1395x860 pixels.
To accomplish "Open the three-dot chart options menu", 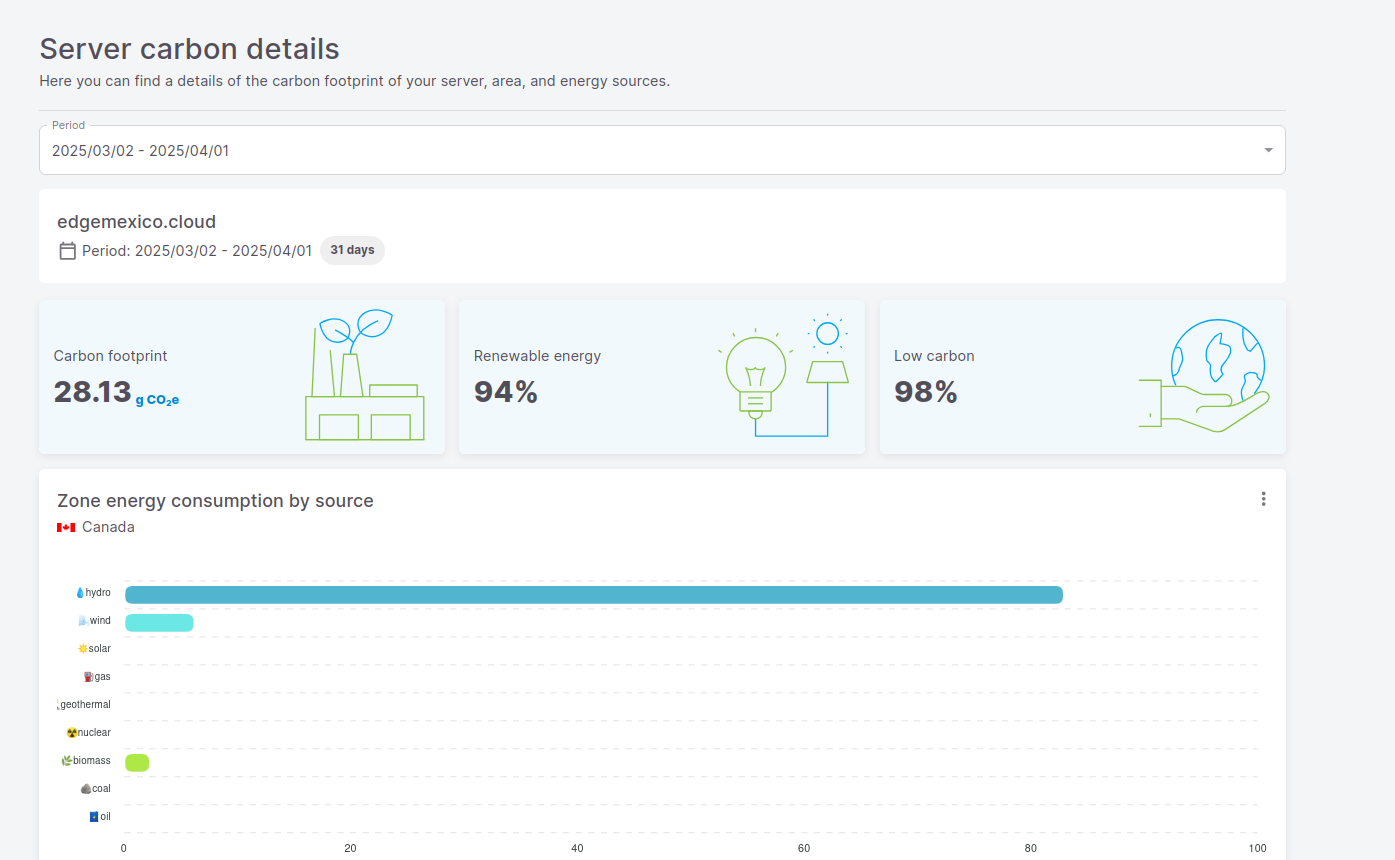I will coord(1263,499).
